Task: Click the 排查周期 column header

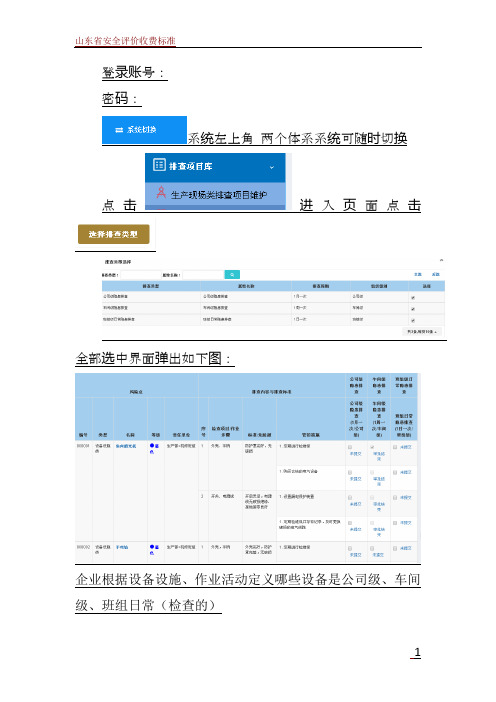Action: [x=321, y=286]
